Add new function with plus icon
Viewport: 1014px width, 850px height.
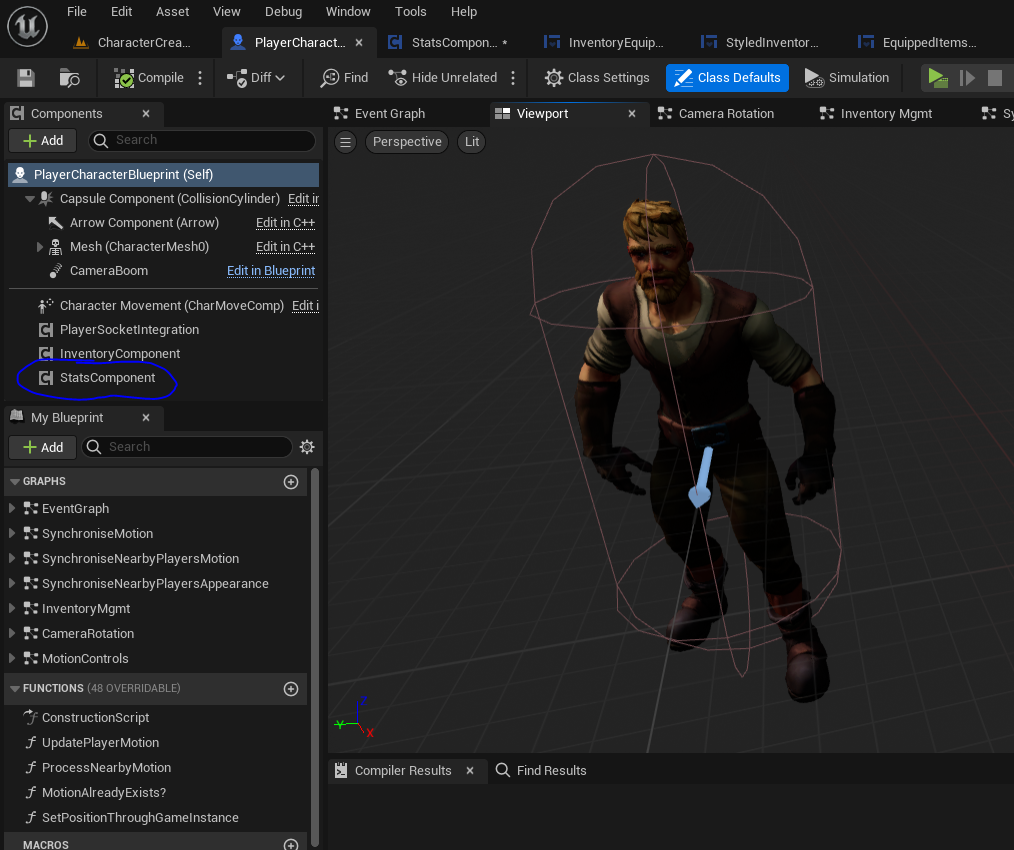[291, 689]
